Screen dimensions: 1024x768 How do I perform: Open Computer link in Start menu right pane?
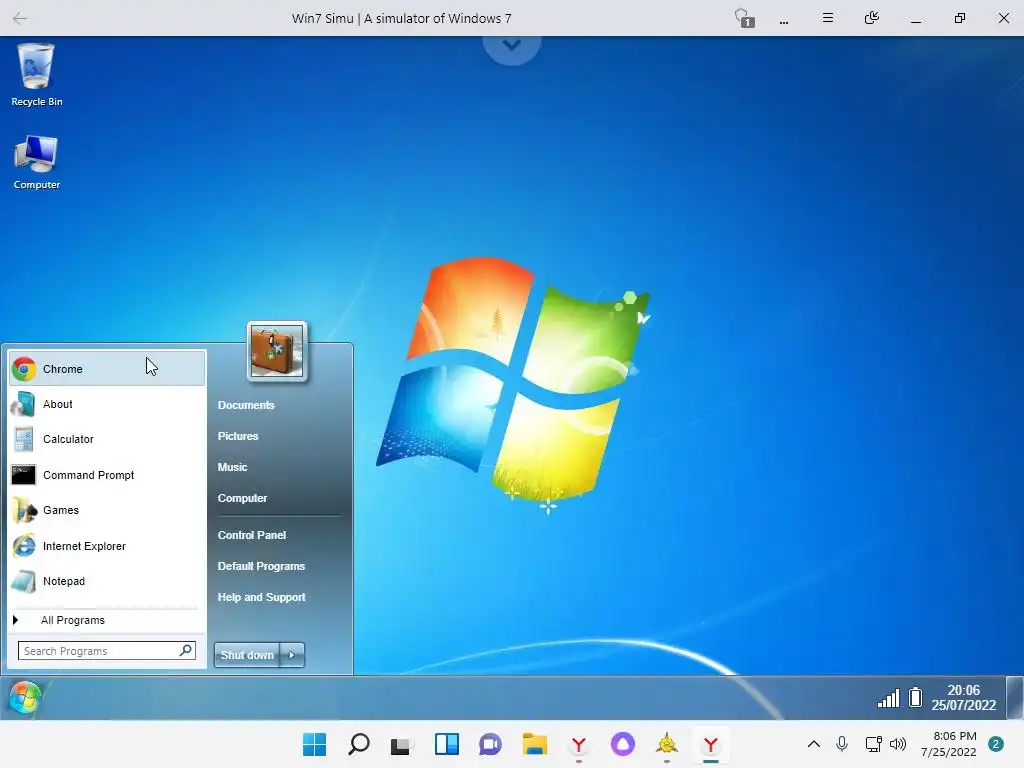pyautogui.click(x=242, y=498)
